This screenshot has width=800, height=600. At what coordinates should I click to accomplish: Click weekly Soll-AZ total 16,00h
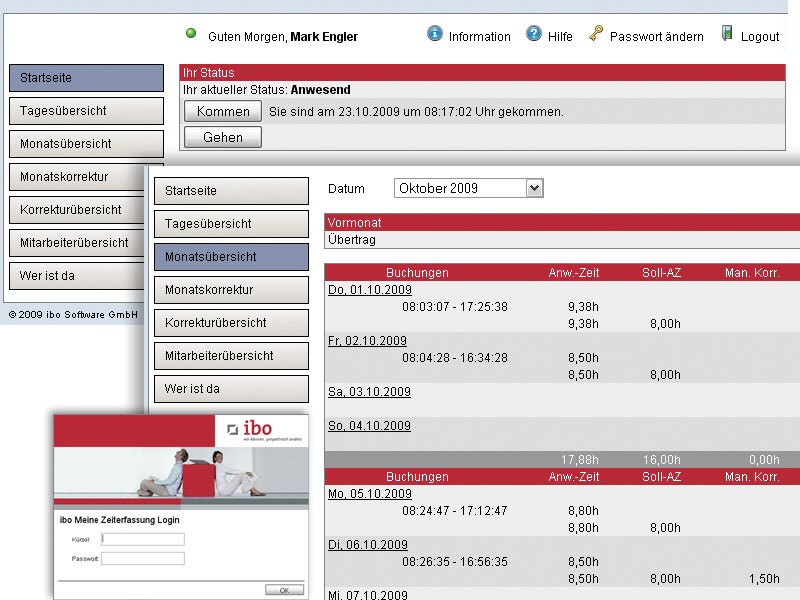coord(662,460)
